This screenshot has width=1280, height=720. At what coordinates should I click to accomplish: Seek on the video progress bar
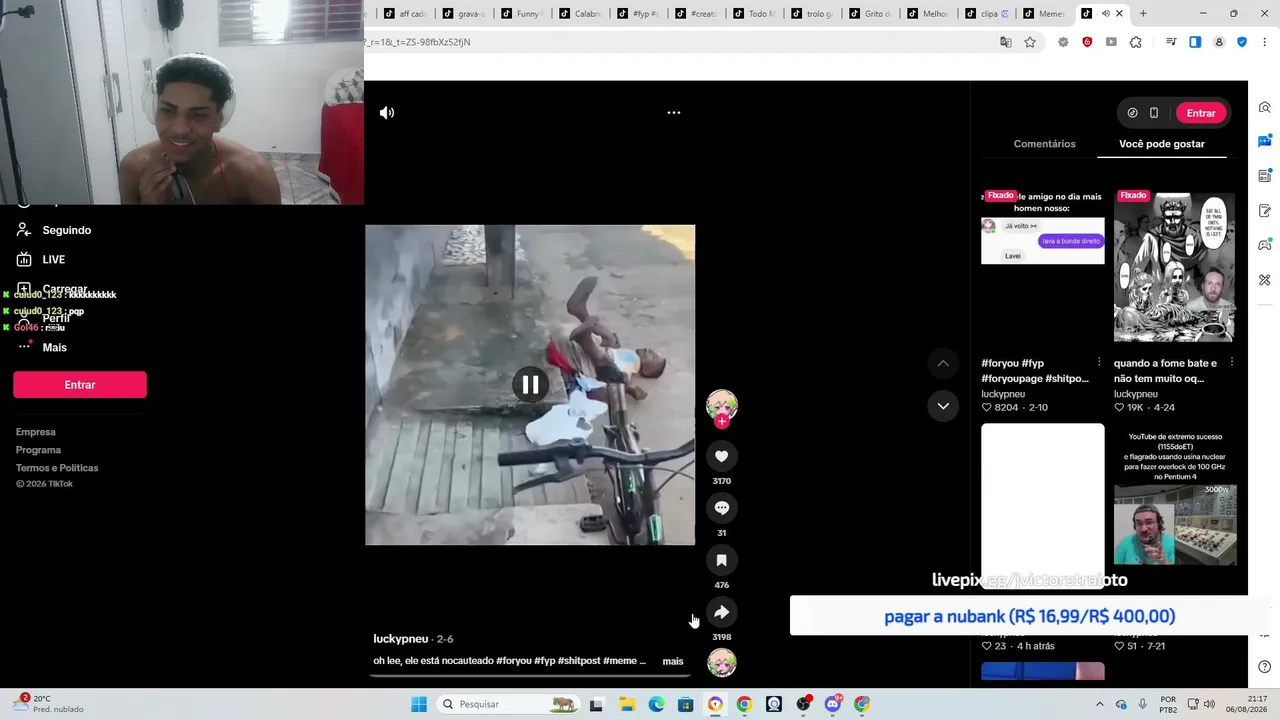point(530,675)
